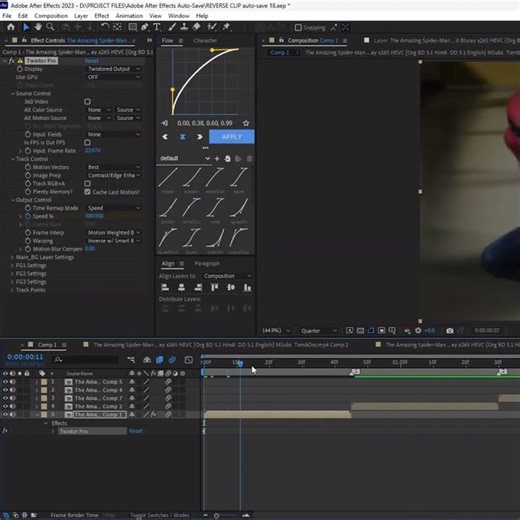Select the Puppet Pin tool
520x520 pixels.
coord(226,27)
